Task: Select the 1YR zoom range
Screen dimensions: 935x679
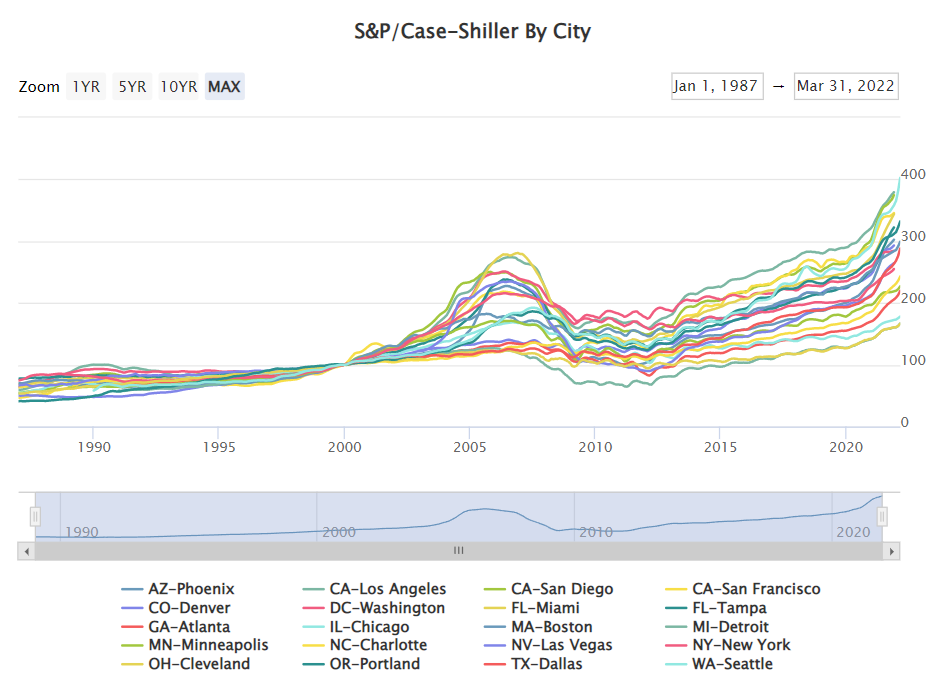Action: 86,86
